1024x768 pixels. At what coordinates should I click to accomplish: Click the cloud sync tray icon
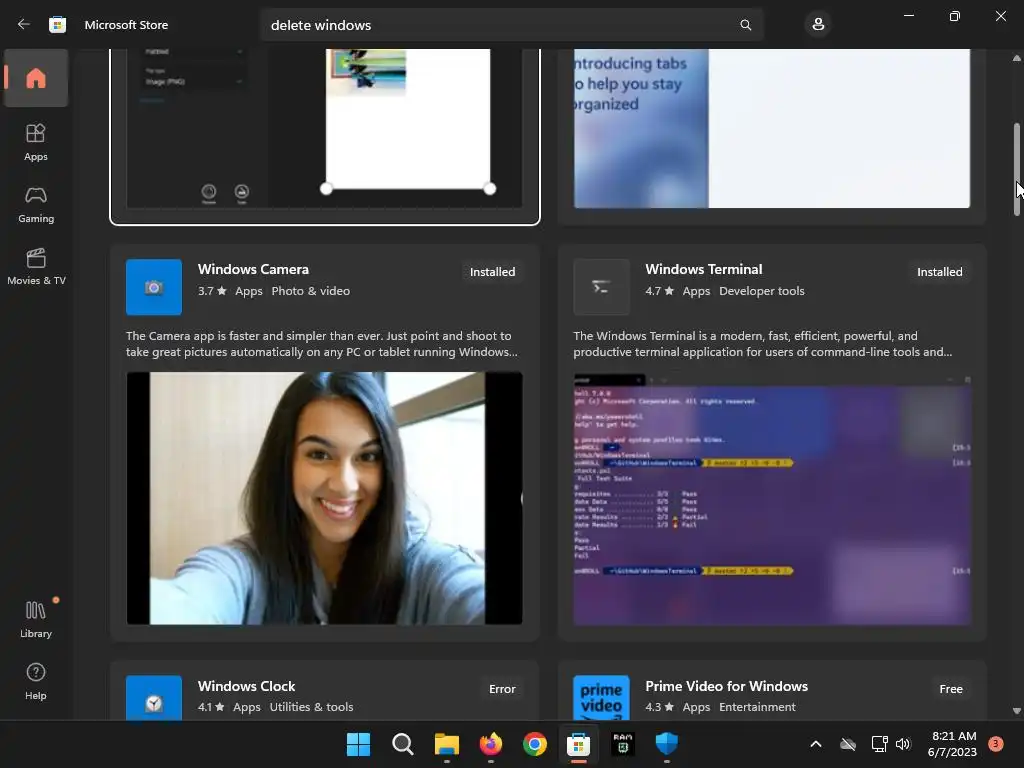coord(848,744)
